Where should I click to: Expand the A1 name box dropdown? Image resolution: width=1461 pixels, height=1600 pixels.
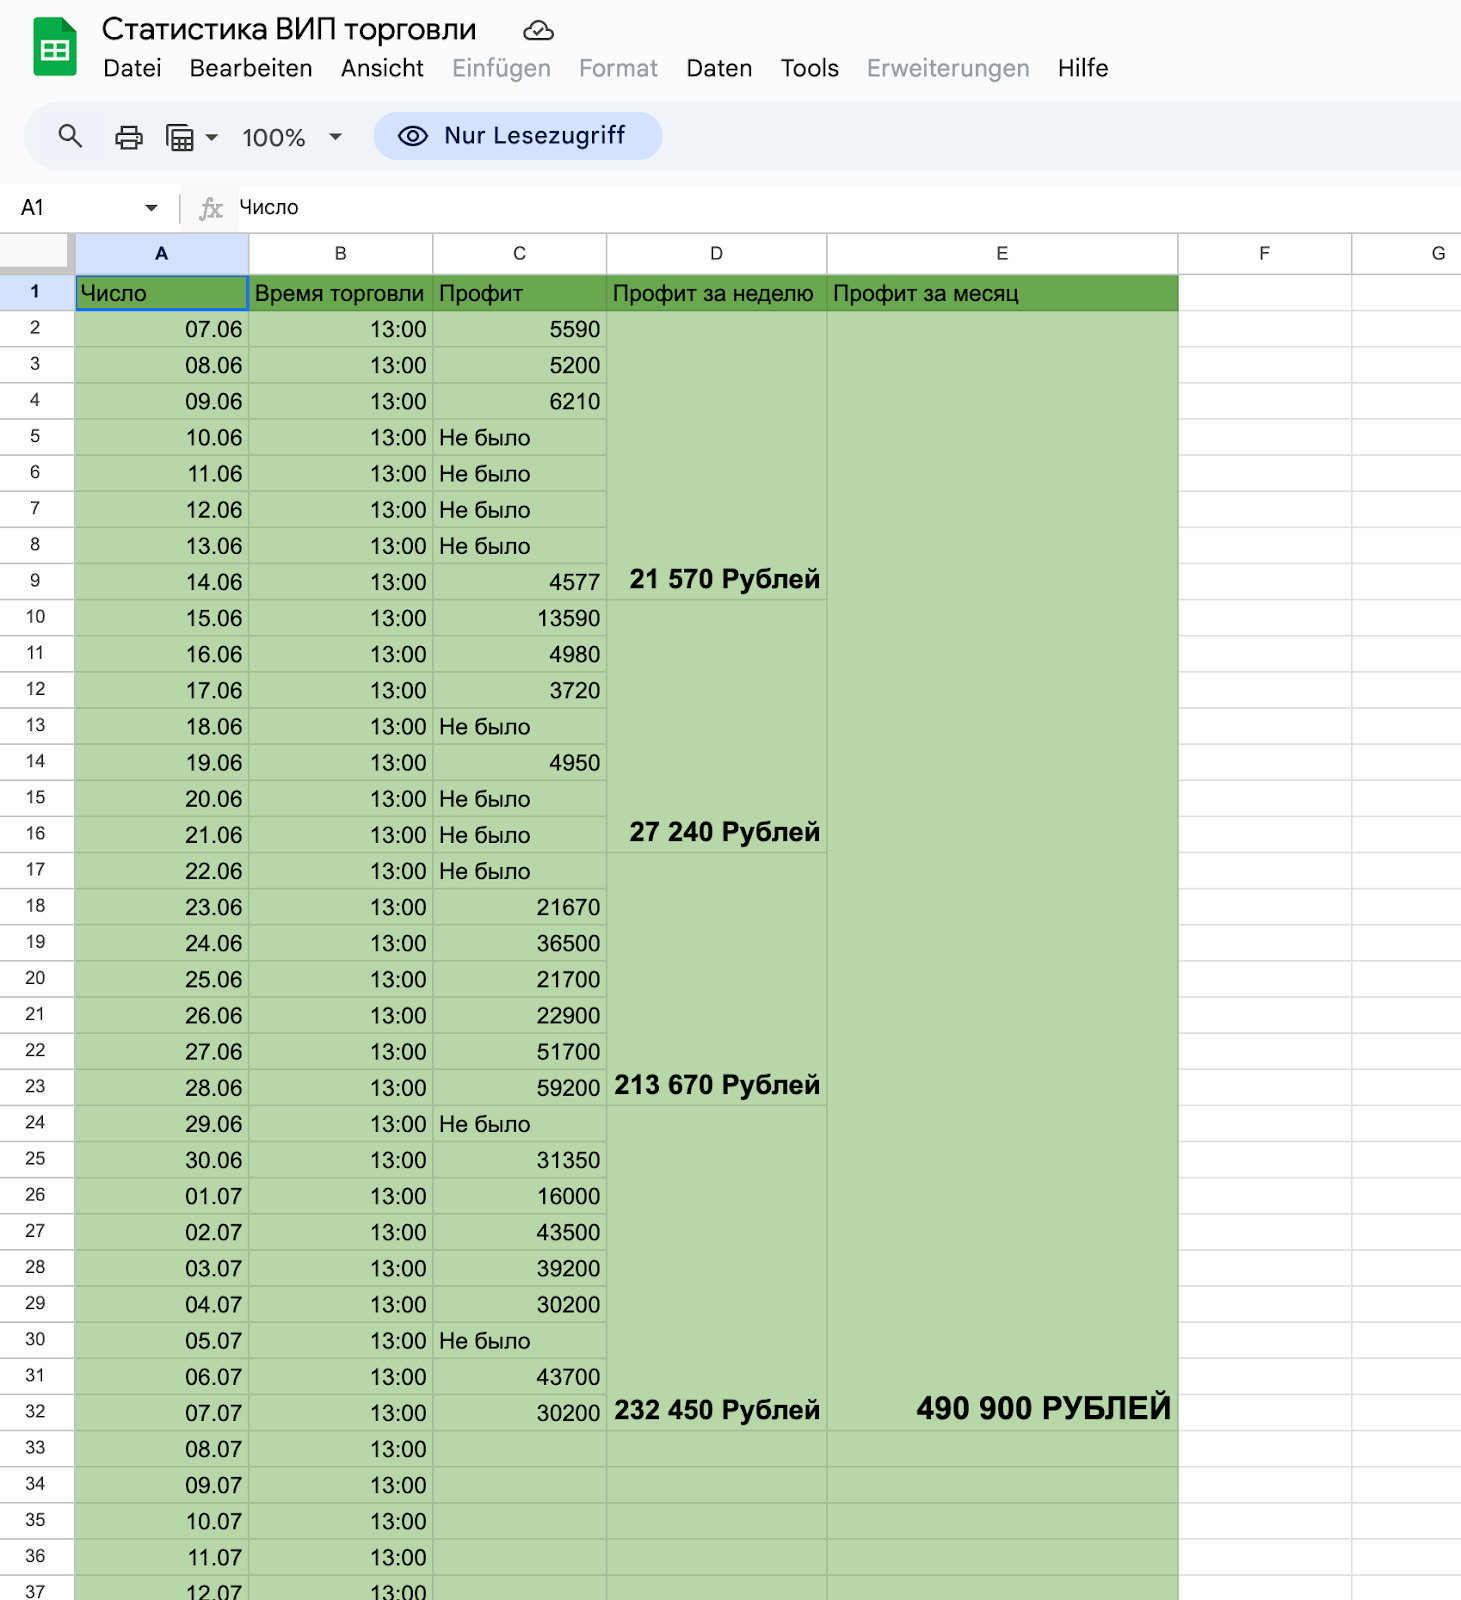(151, 208)
